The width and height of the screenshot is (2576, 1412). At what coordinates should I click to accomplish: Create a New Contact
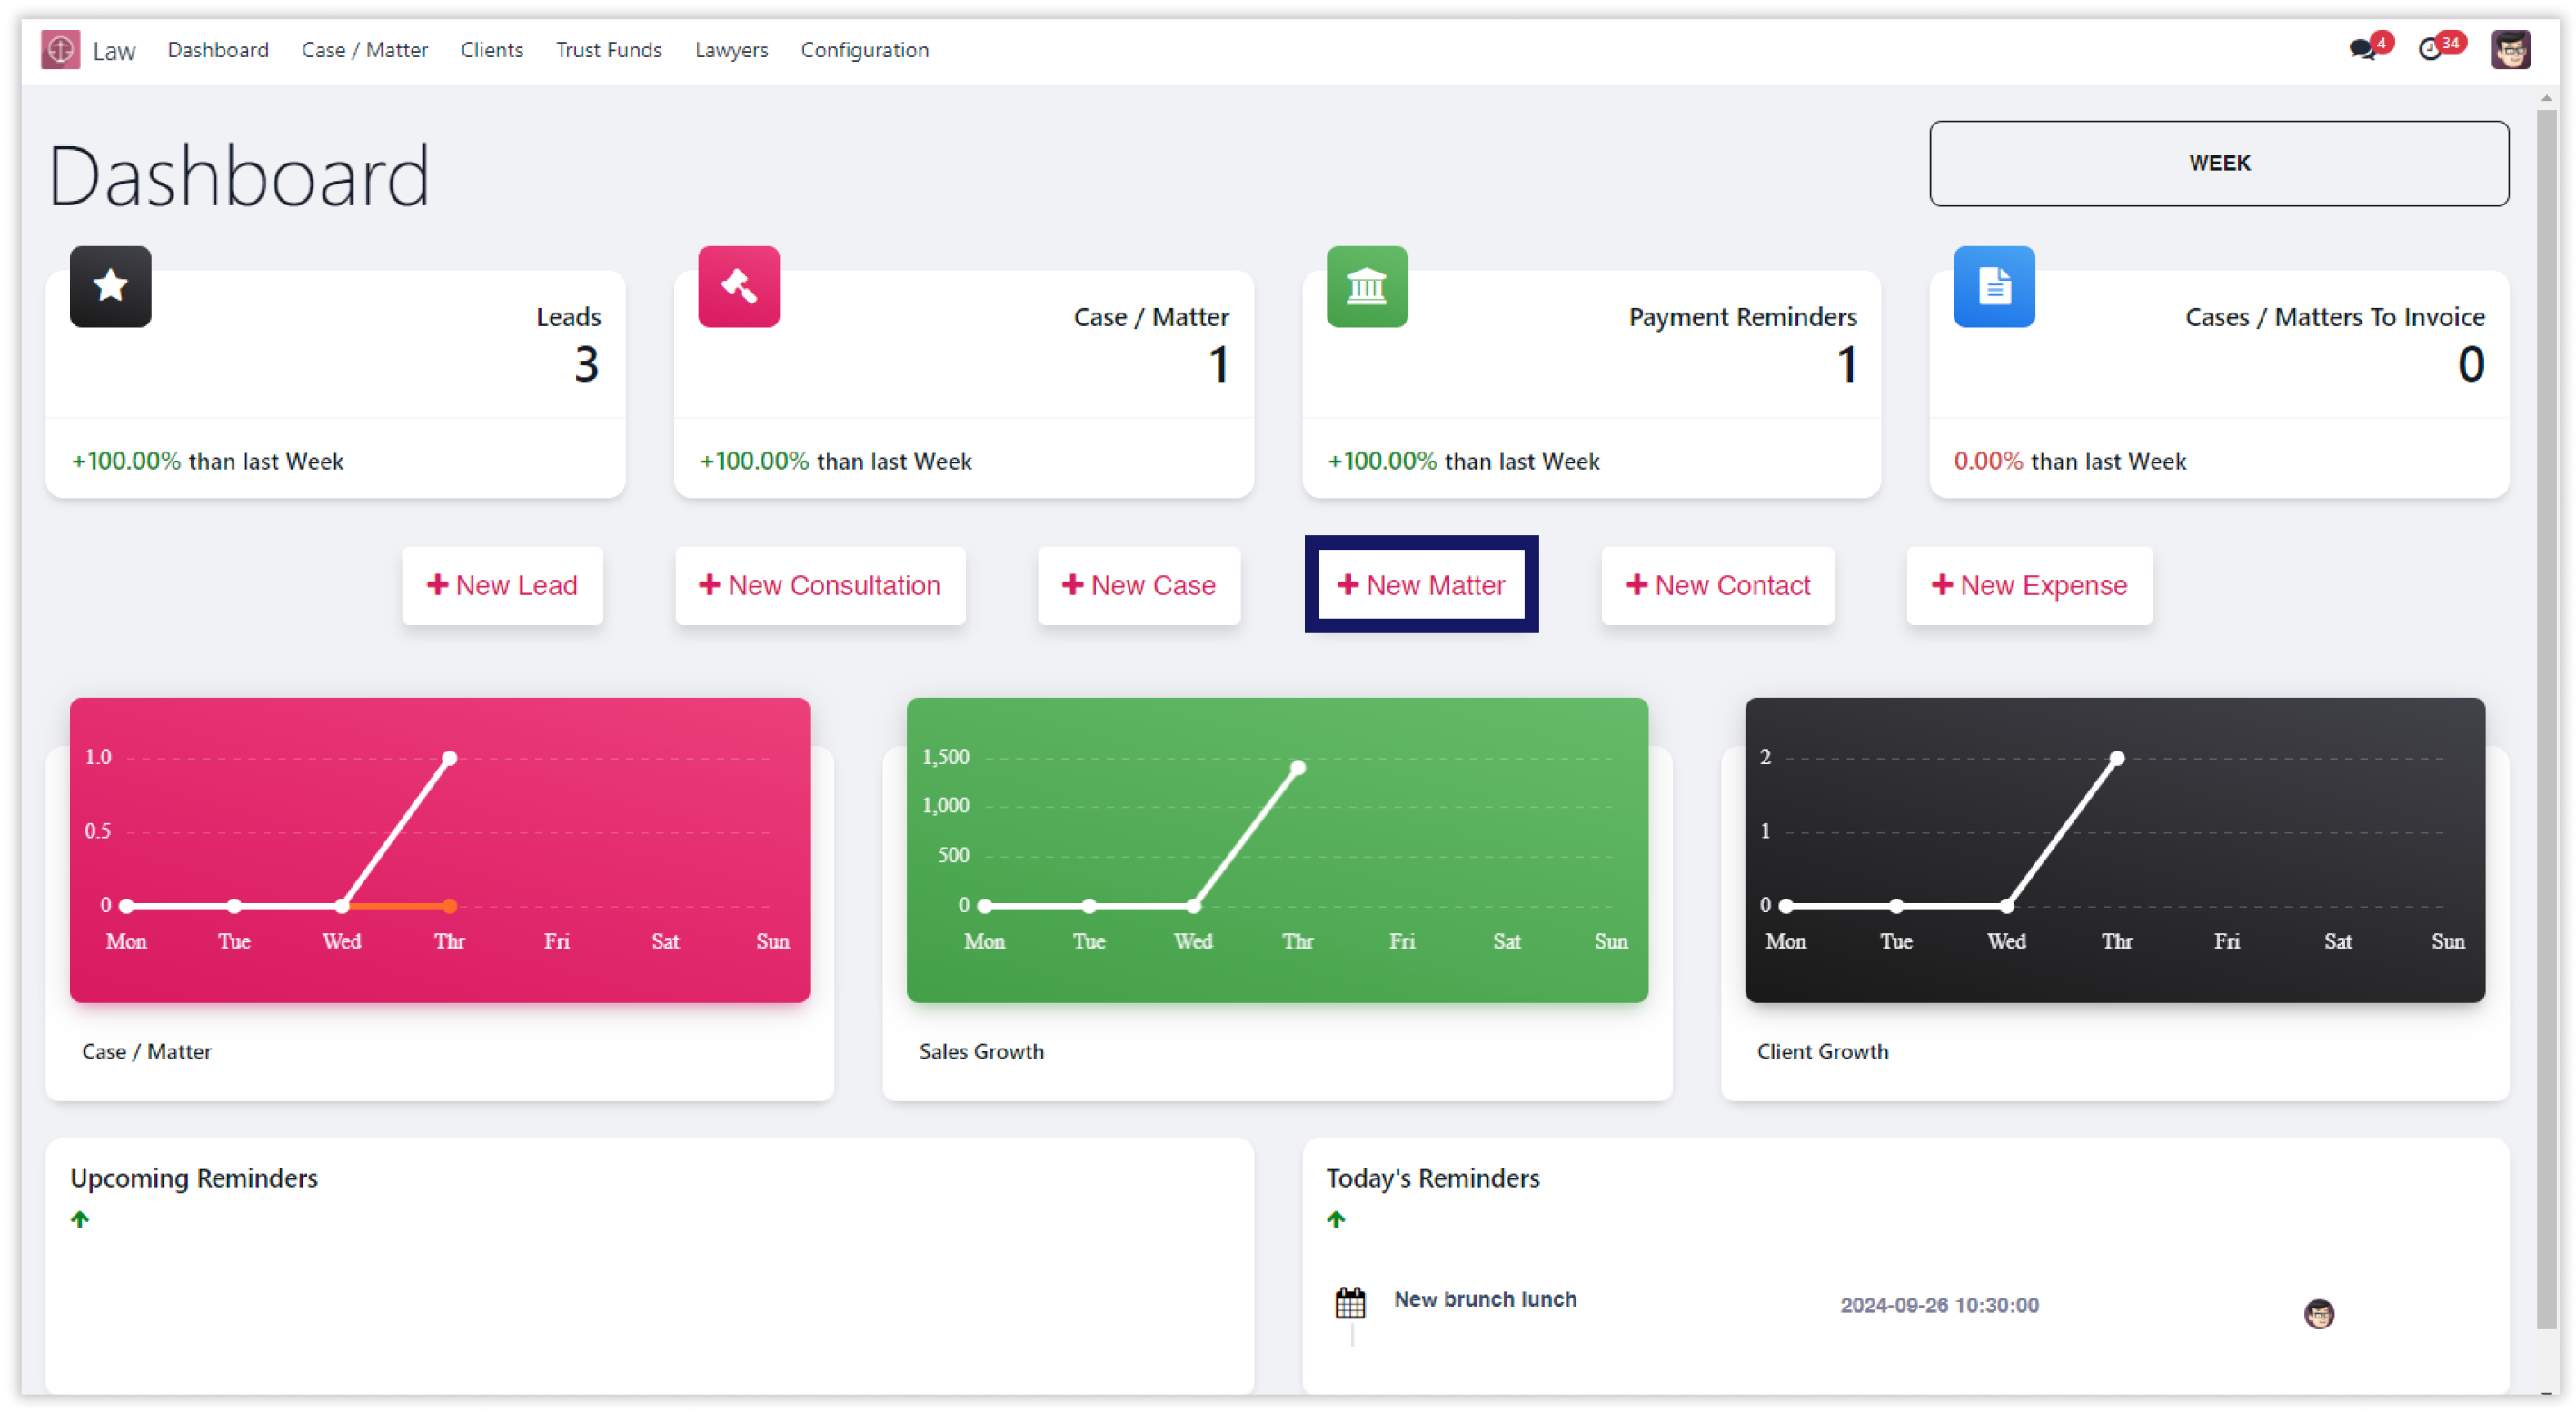(x=1718, y=585)
